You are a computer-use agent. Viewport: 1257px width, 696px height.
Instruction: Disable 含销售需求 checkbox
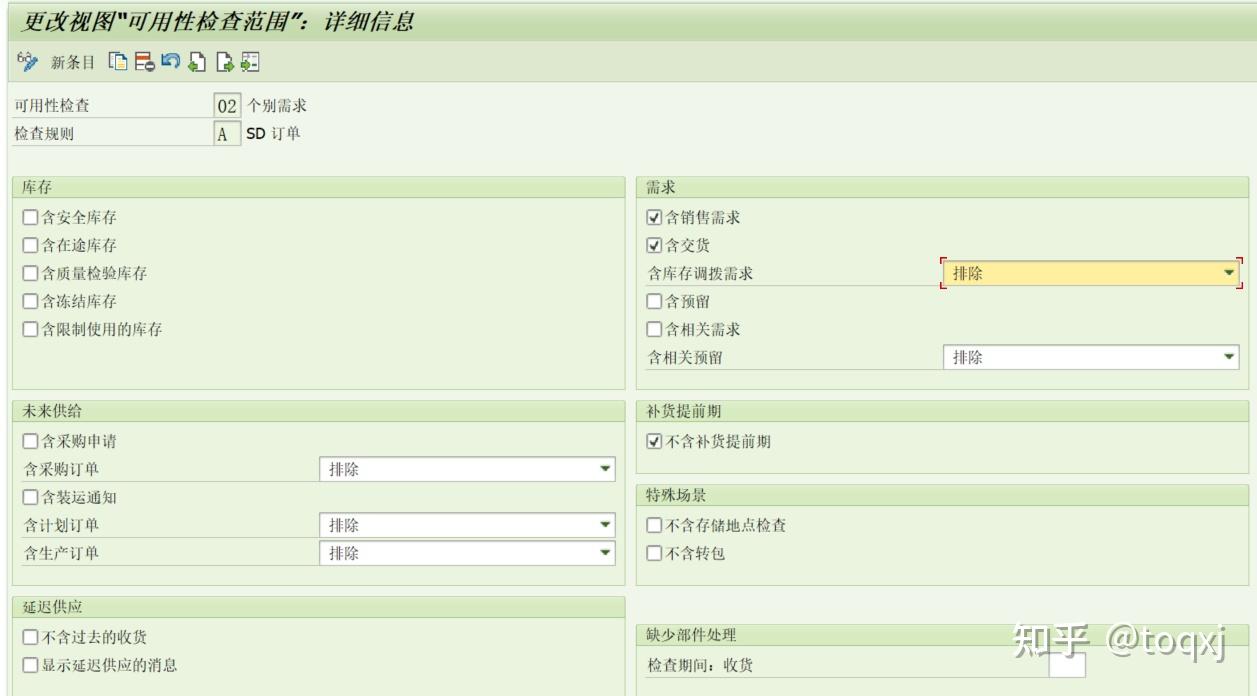point(655,215)
